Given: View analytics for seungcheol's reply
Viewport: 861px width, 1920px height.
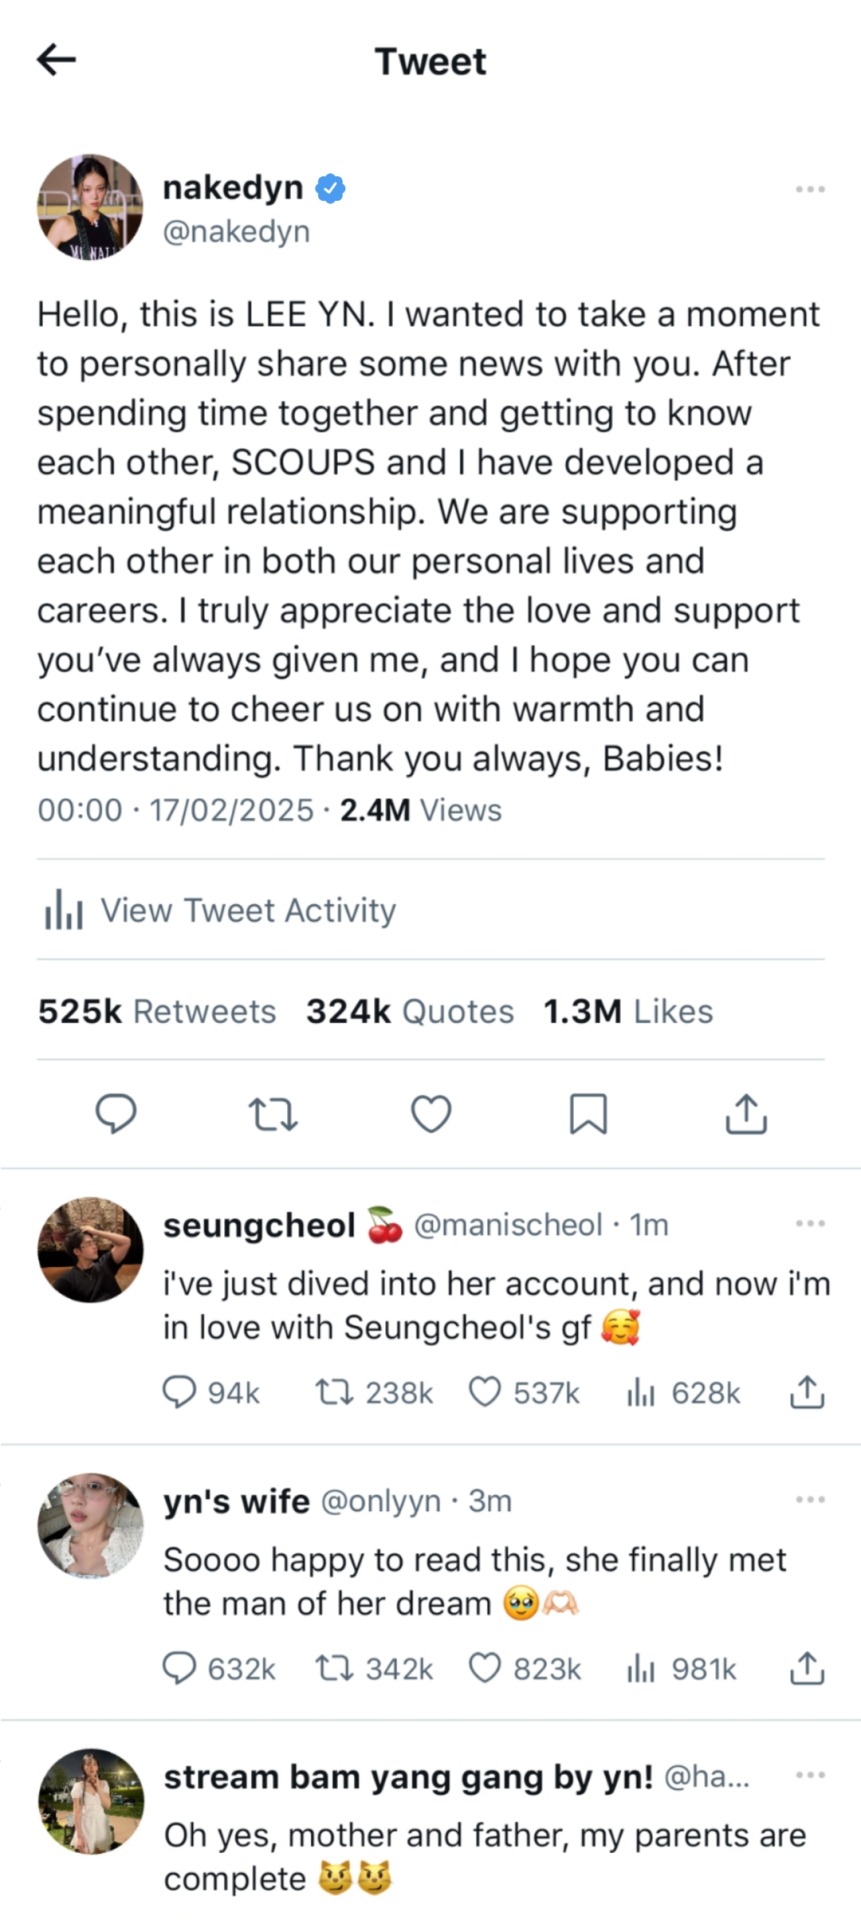Looking at the screenshot, I should pos(640,1392).
